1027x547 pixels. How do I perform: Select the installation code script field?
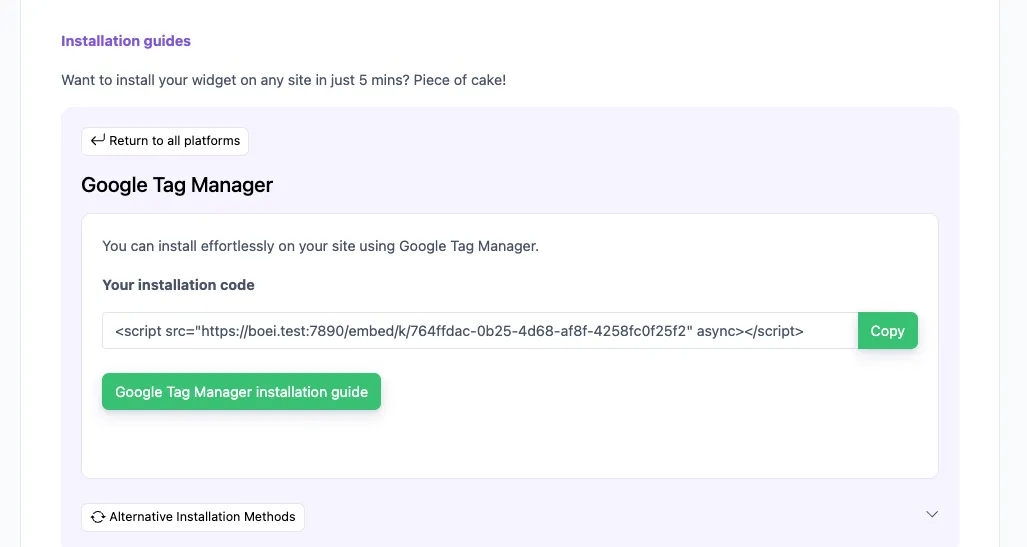point(480,331)
